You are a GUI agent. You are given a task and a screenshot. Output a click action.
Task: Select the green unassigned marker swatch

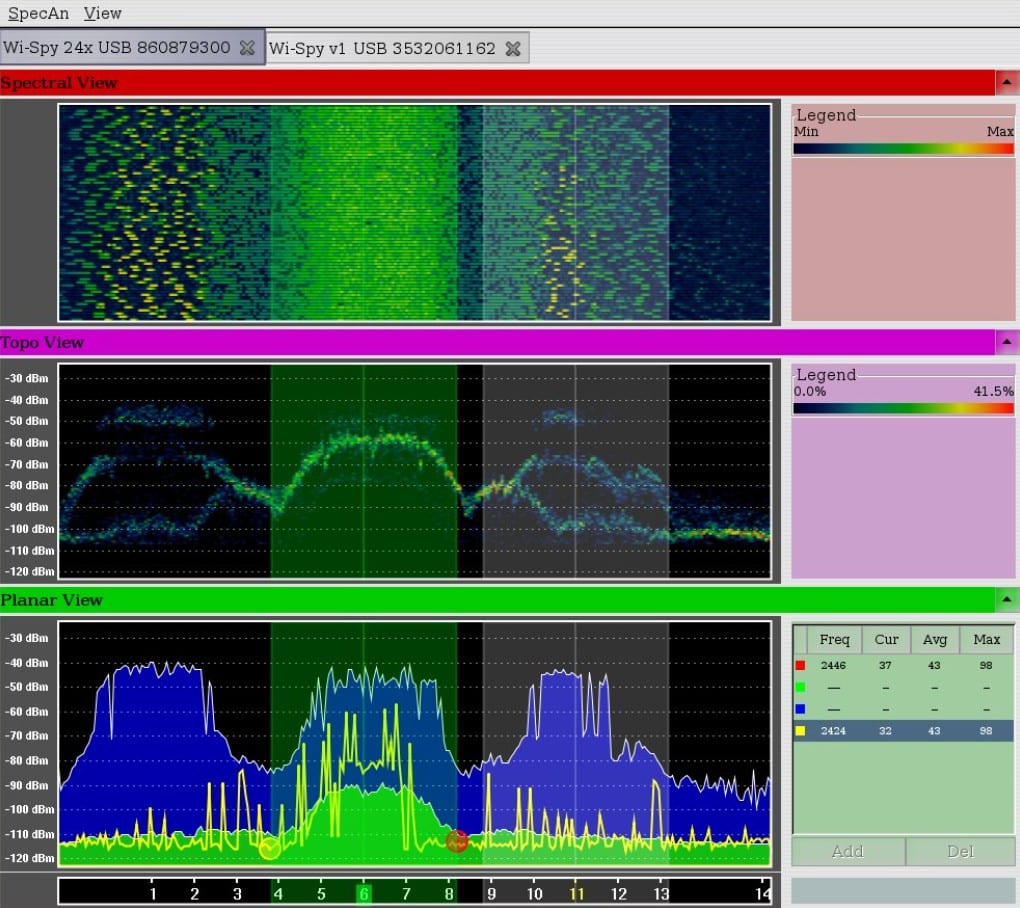(x=802, y=687)
